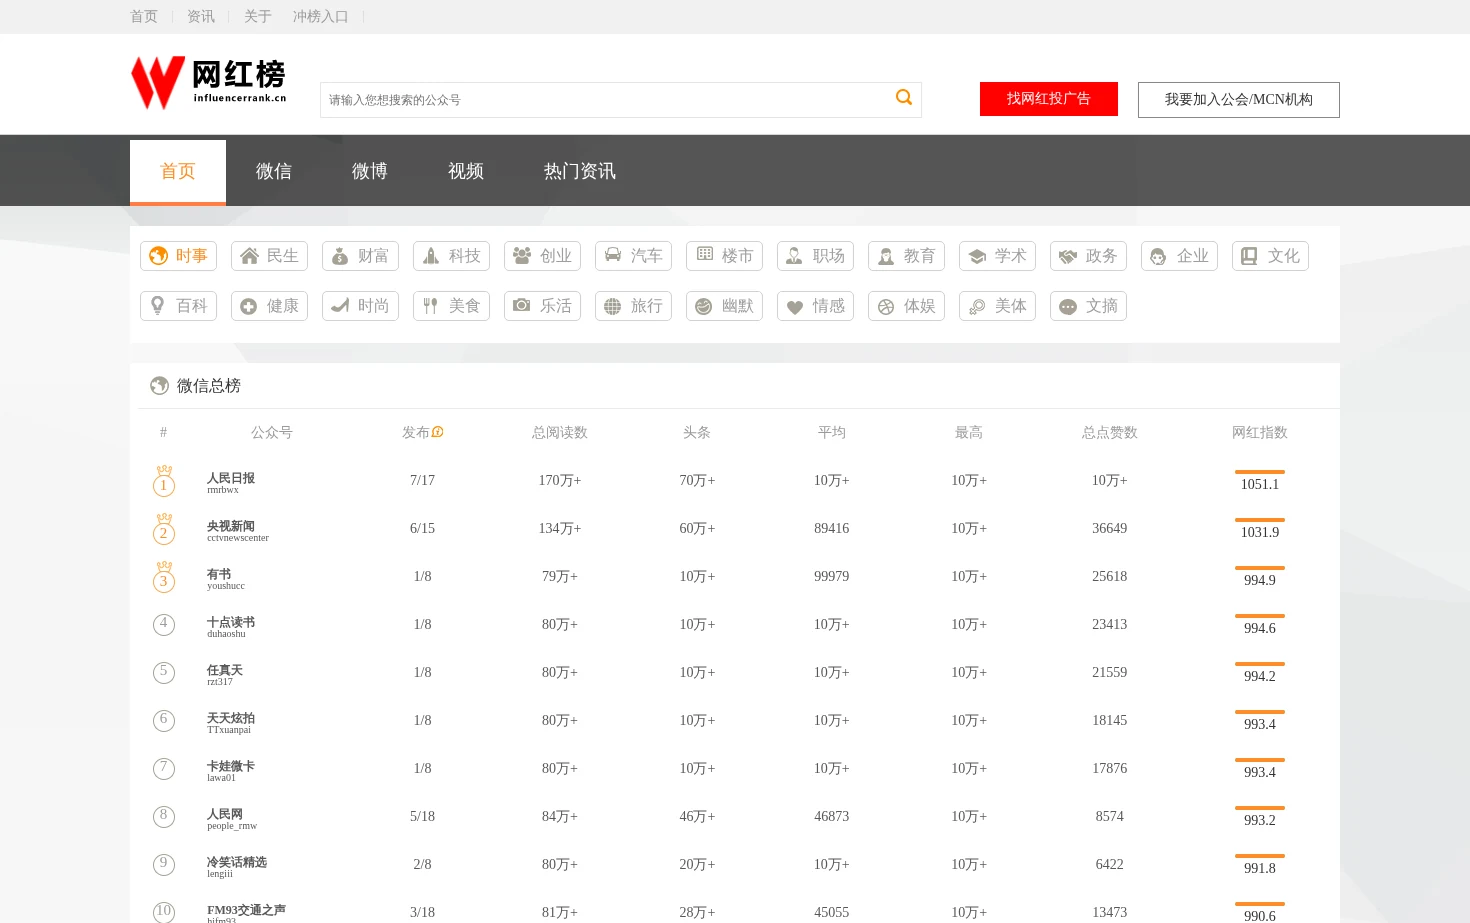Screen dimensions: 1470x923
Task: Open the 十点读书 account
Action: [231, 622]
